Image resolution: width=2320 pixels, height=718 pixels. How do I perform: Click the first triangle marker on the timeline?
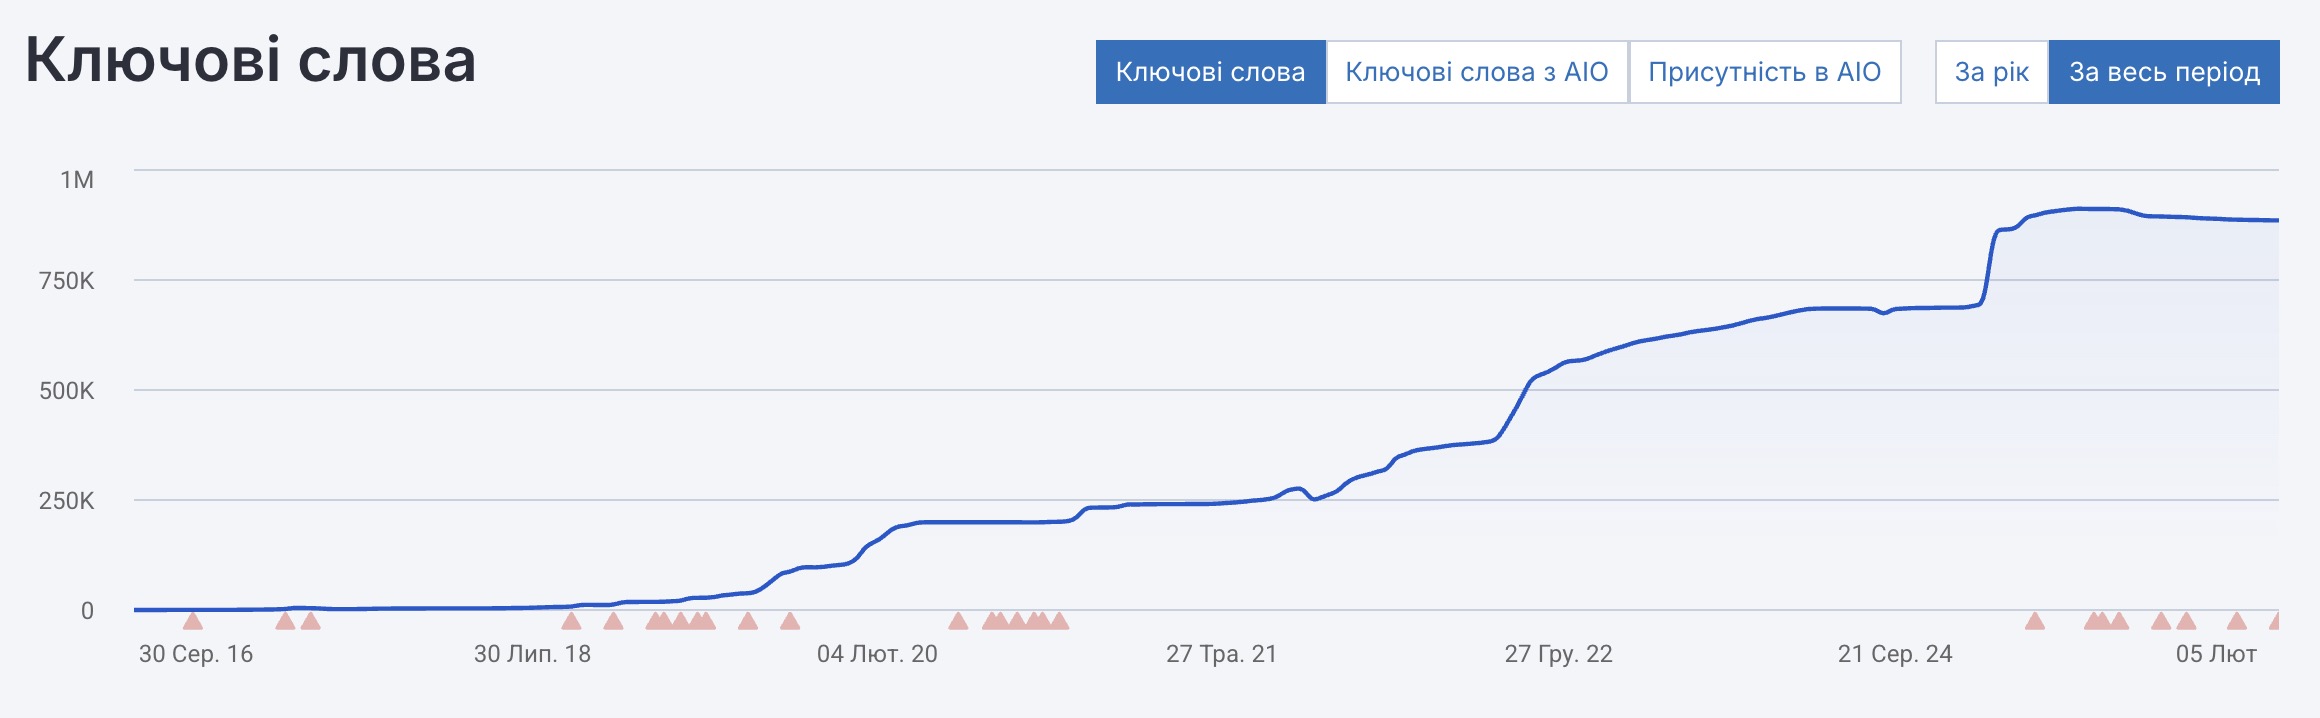pyautogui.click(x=193, y=621)
